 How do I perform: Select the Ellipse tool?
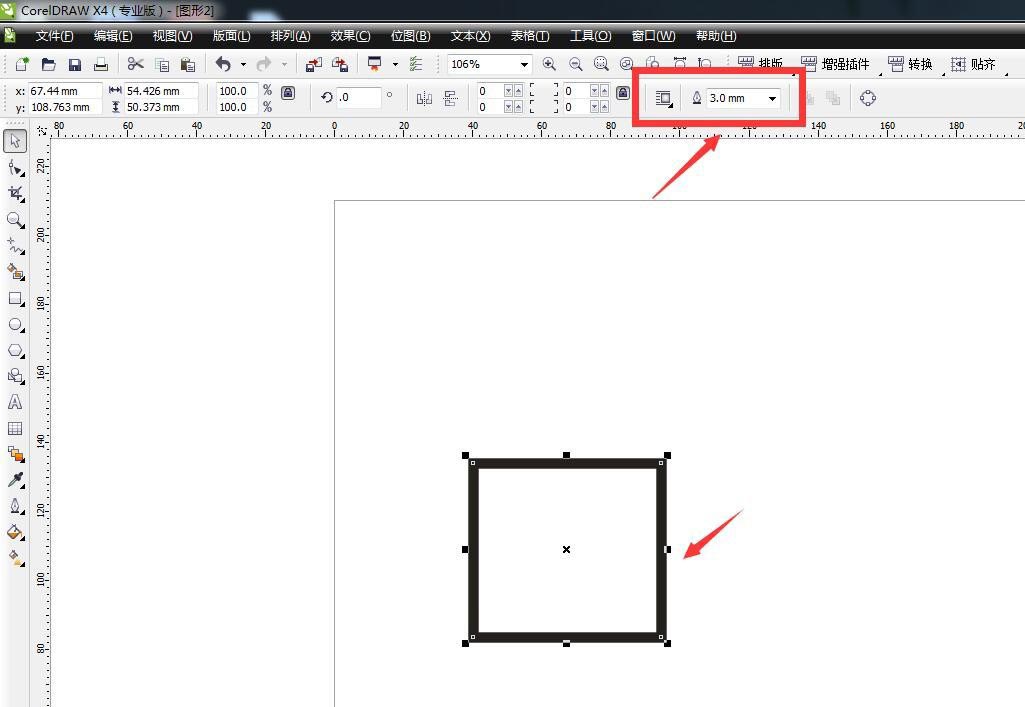pos(15,324)
